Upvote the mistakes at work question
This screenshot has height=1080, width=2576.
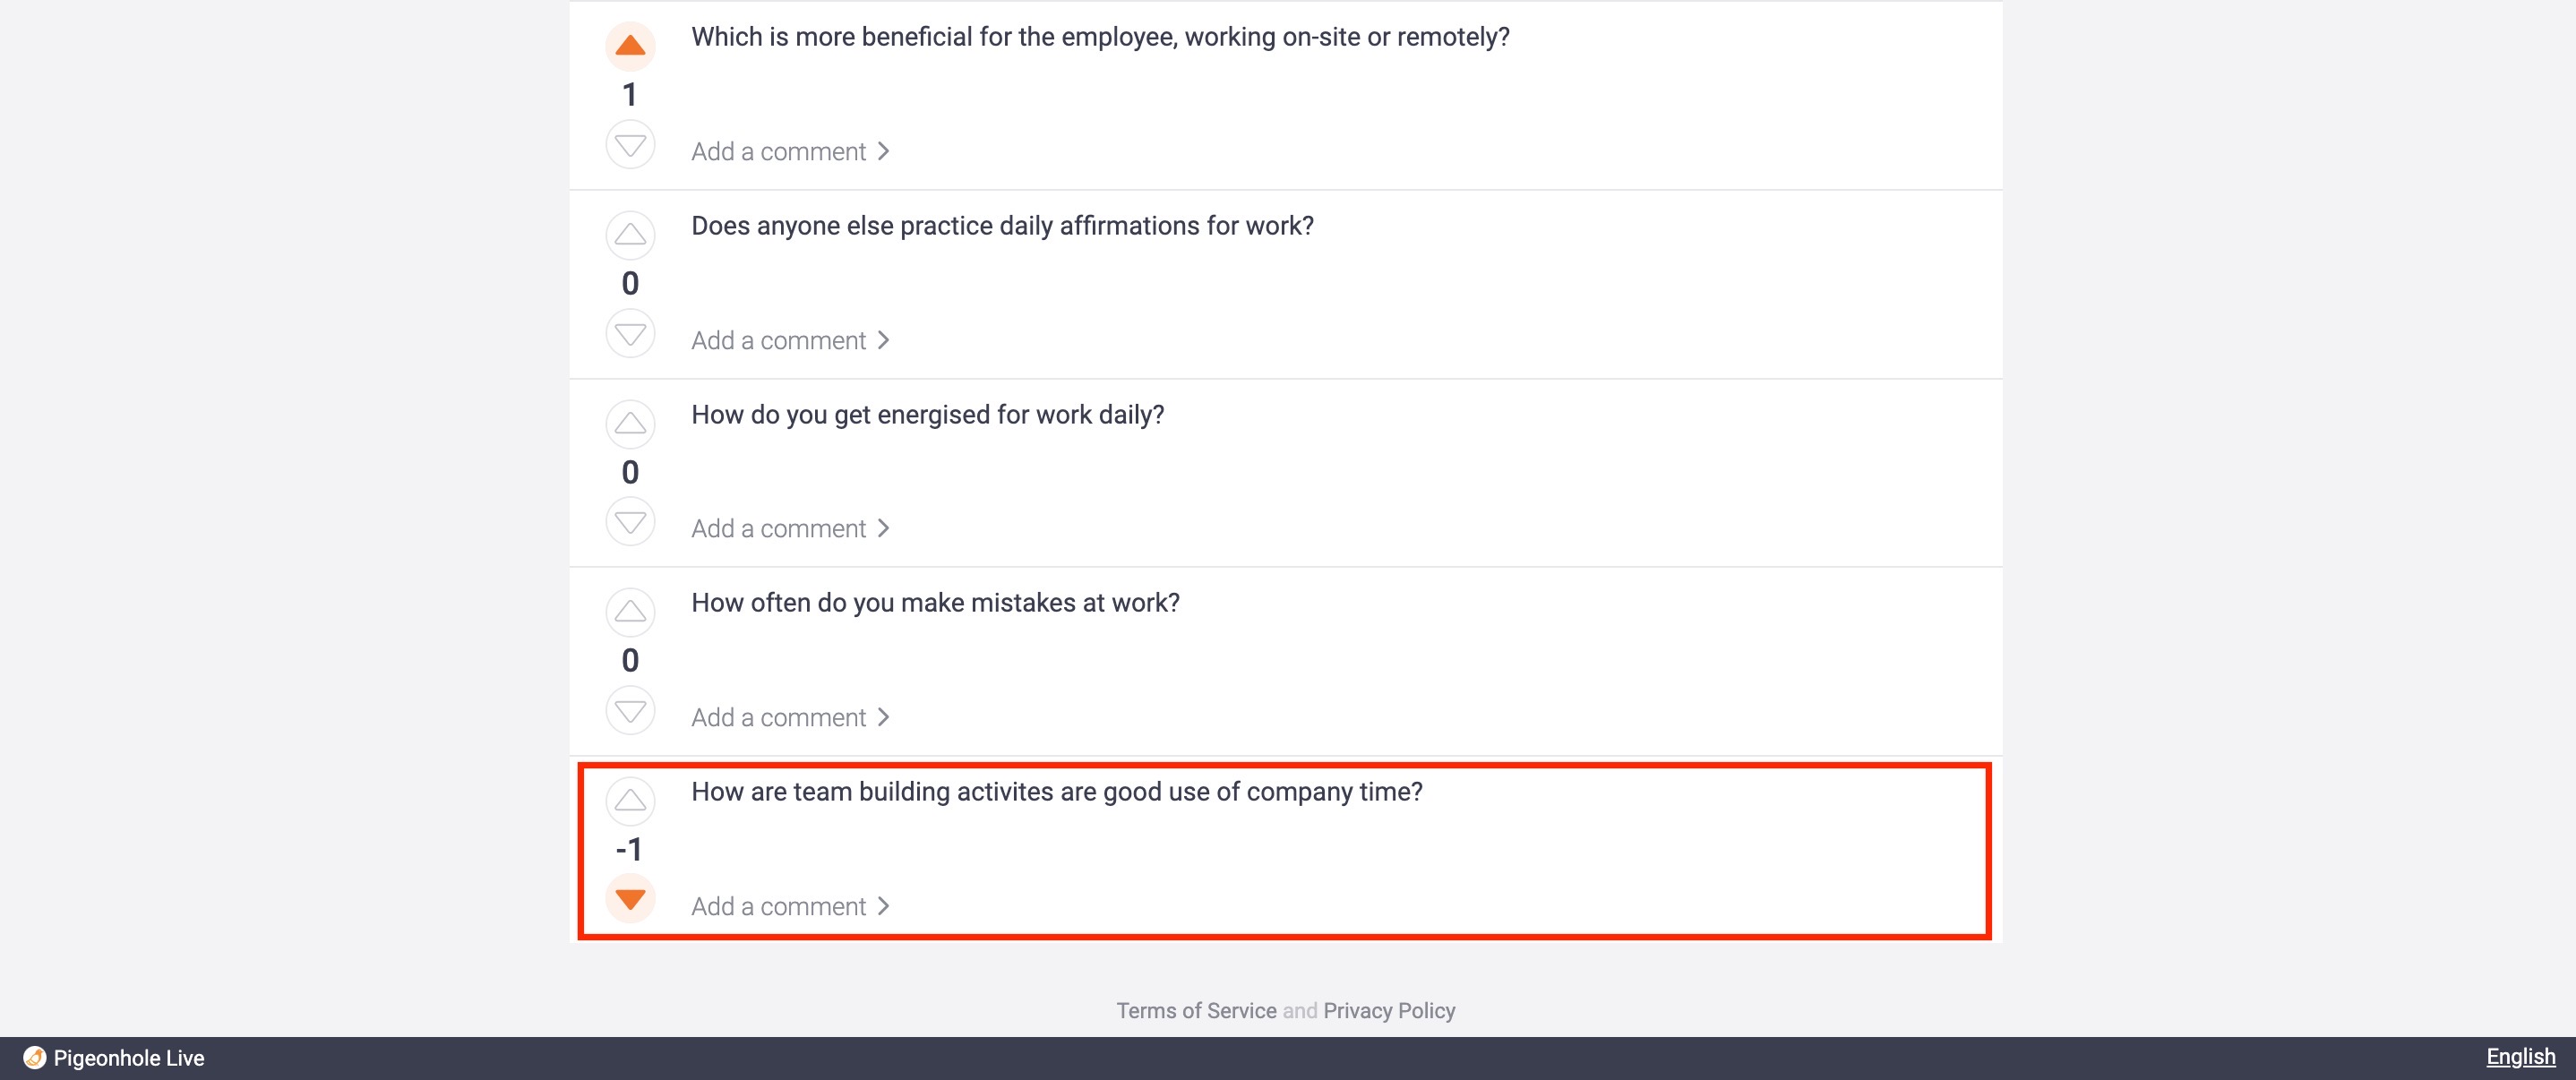(630, 612)
